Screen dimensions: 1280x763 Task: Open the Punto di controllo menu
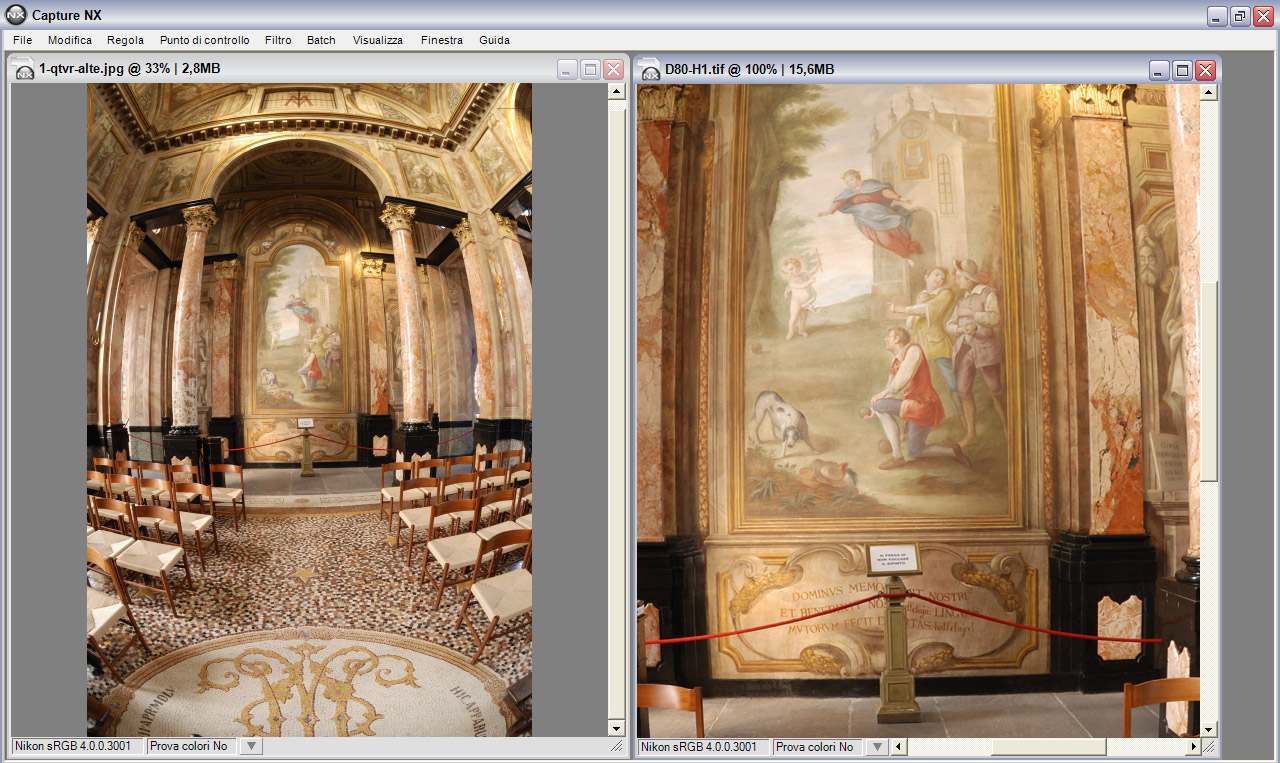[204, 40]
